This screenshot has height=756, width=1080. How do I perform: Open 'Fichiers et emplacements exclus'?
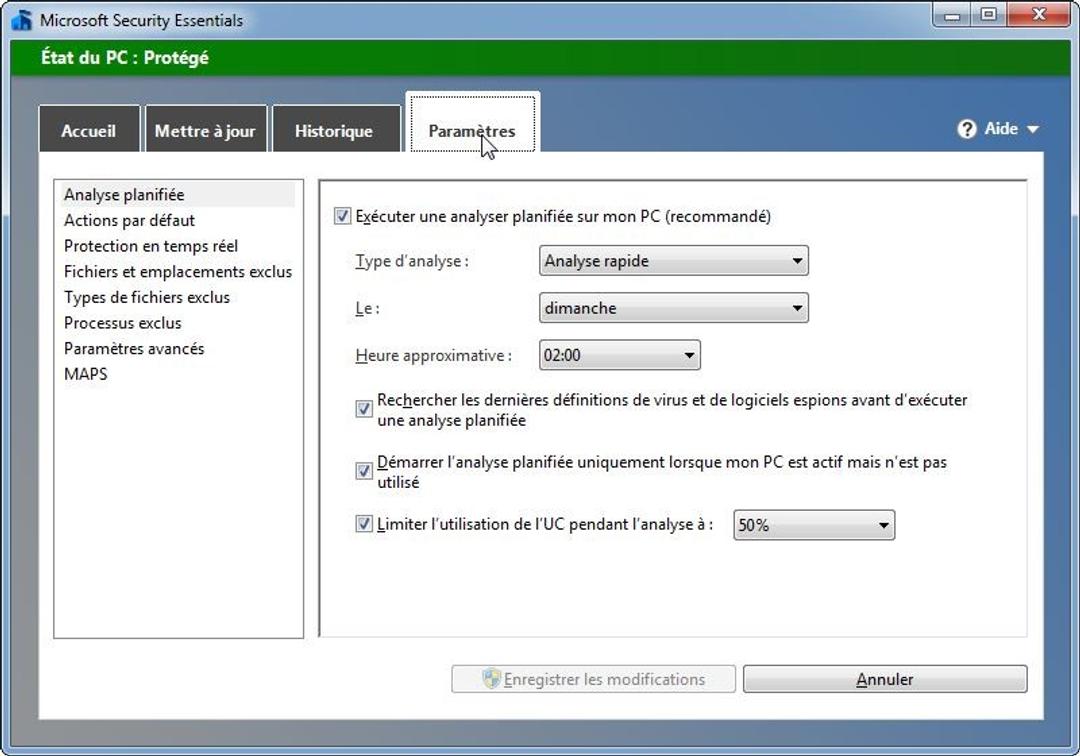pyautogui.click(x=178, y=271)
